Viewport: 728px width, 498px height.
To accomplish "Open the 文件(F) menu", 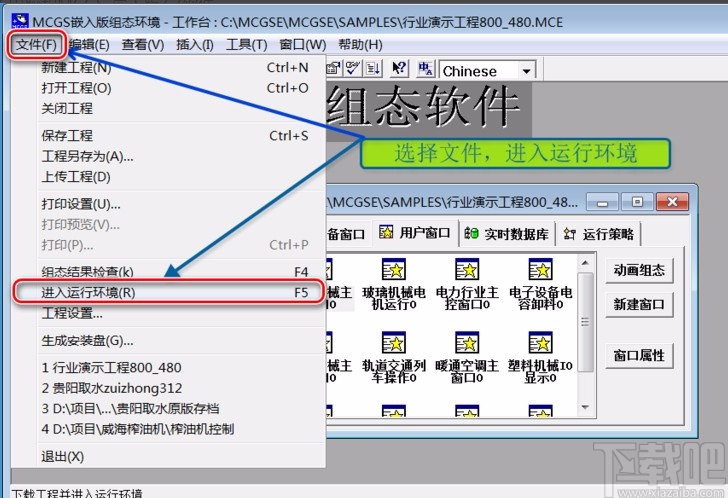I will tap(36, 45).
